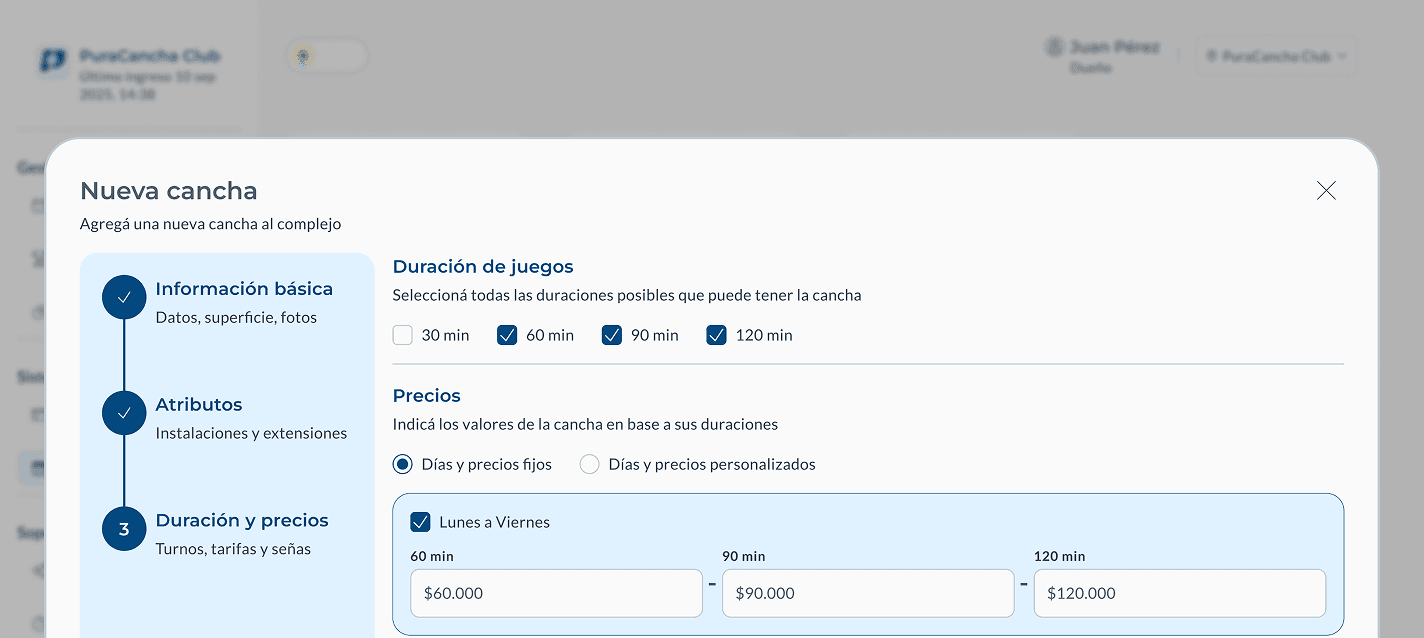Click the Información básica step checkmark circle

[124, 297]
